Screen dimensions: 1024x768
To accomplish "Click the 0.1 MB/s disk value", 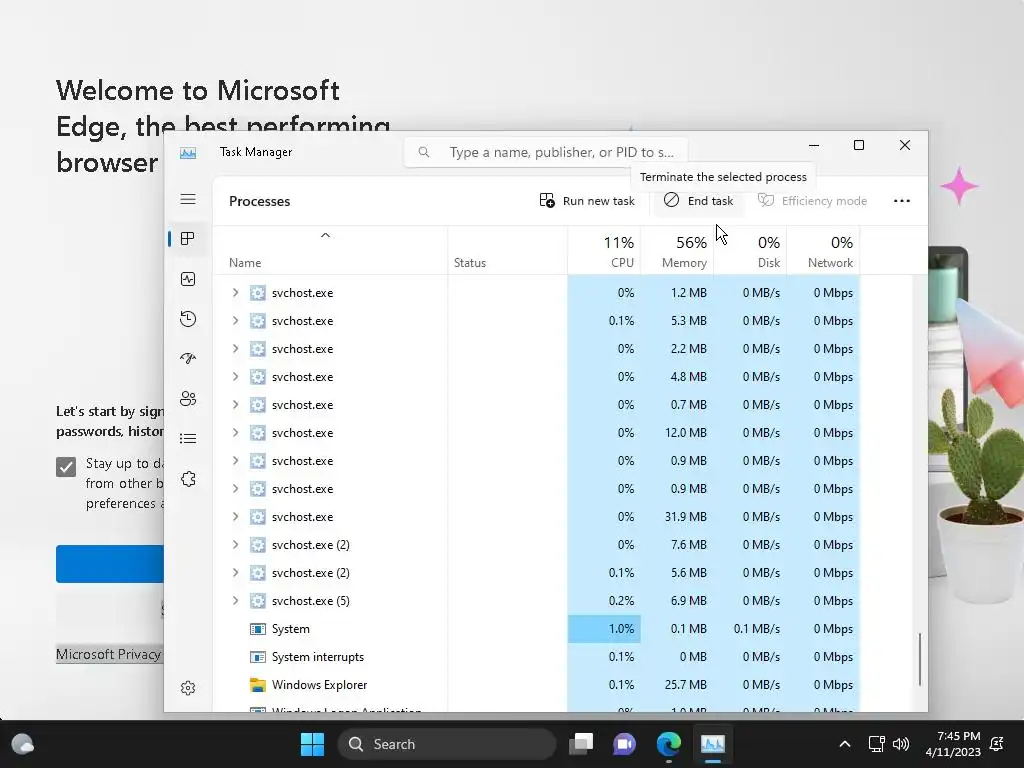I will pos(756,629).
